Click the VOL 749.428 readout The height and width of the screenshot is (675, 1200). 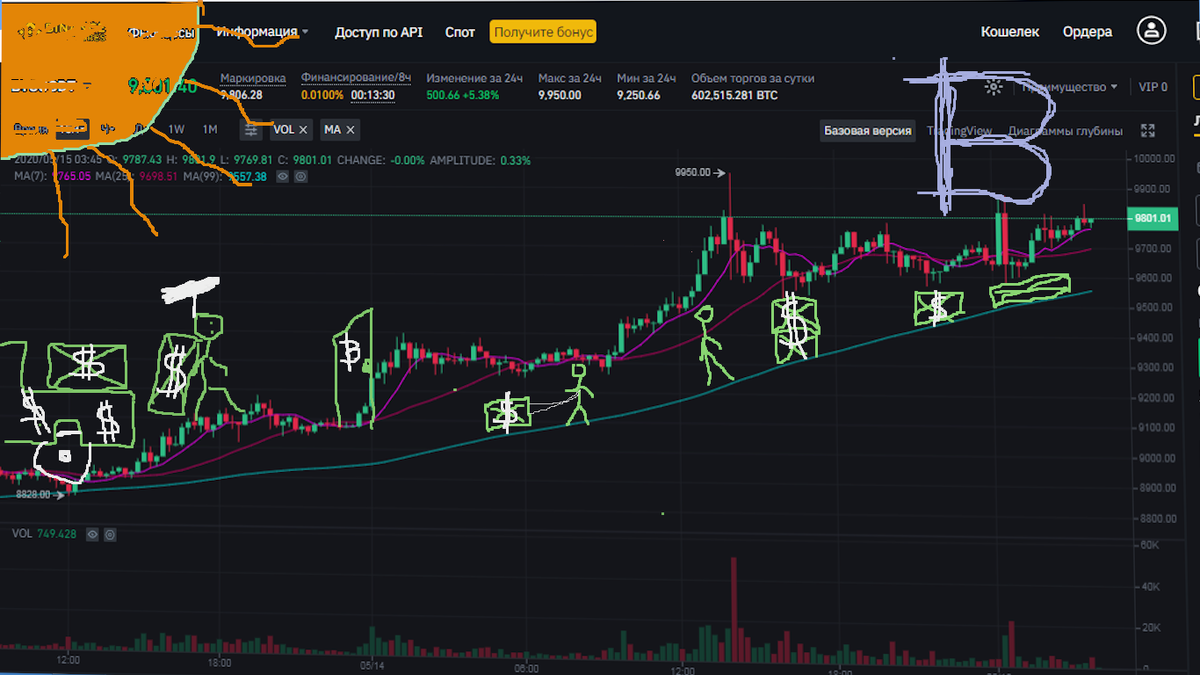coord(45,535)
